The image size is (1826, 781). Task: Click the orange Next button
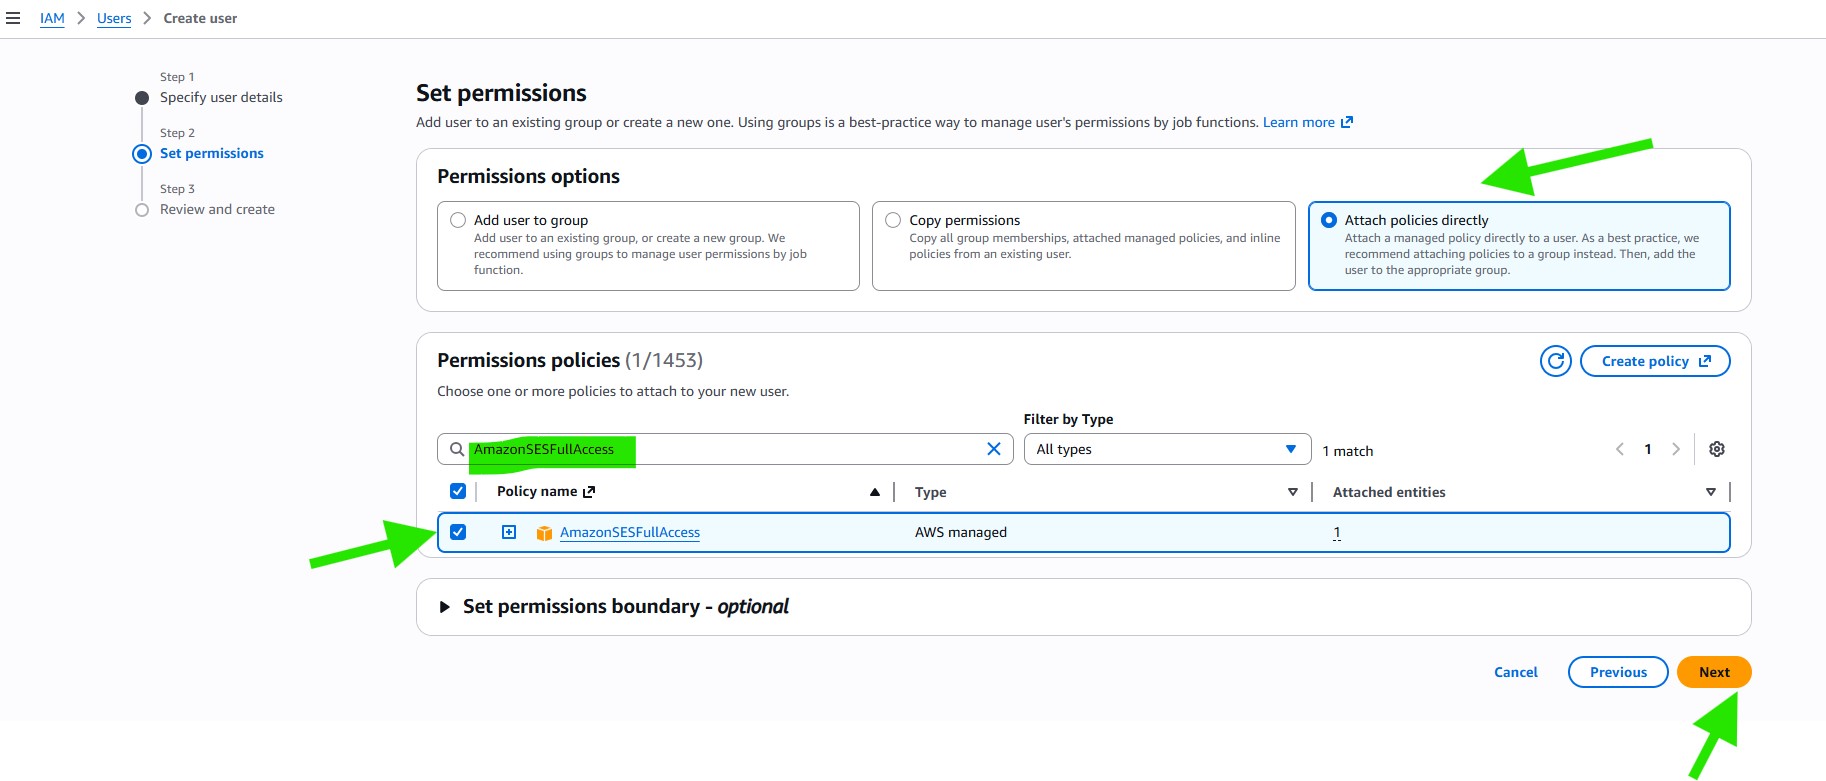[1713, 672]
